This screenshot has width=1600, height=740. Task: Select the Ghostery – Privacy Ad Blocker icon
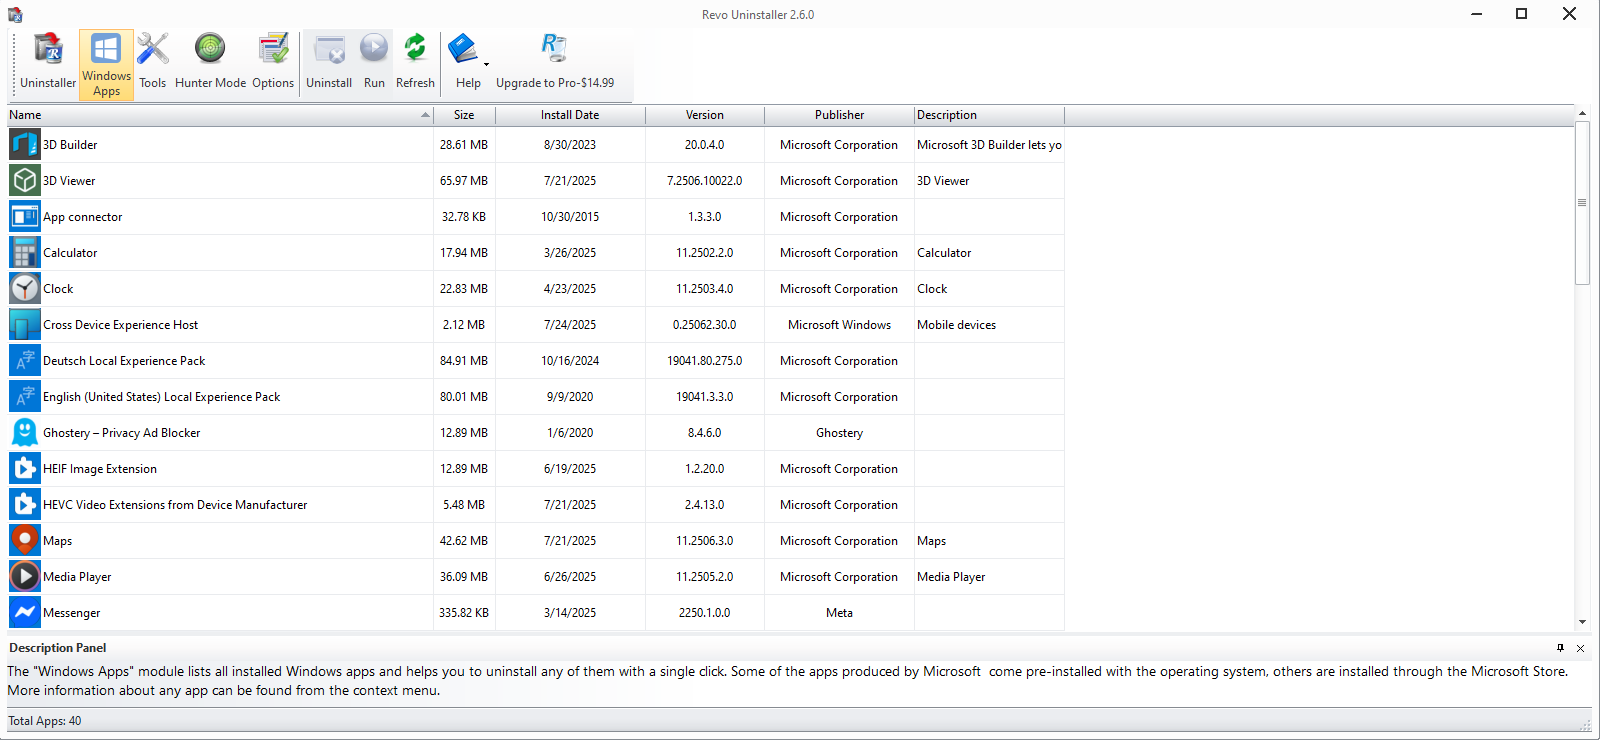click(25, 433)
